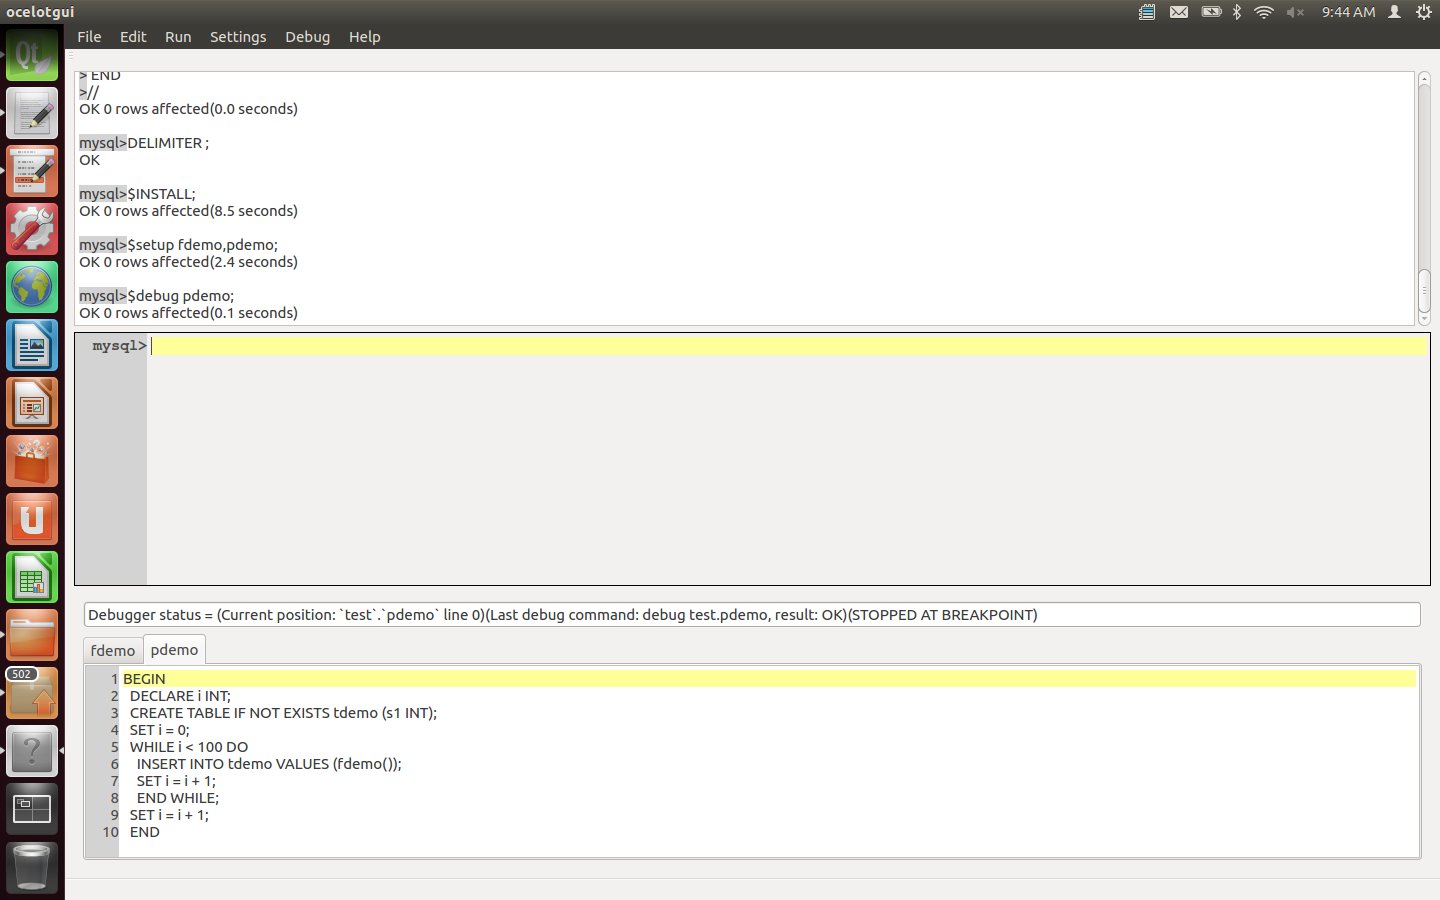The width and height of the screenshot is (1440, 900).
Task: Switch to the fdemo tab
Action: (x=113, y=650)
